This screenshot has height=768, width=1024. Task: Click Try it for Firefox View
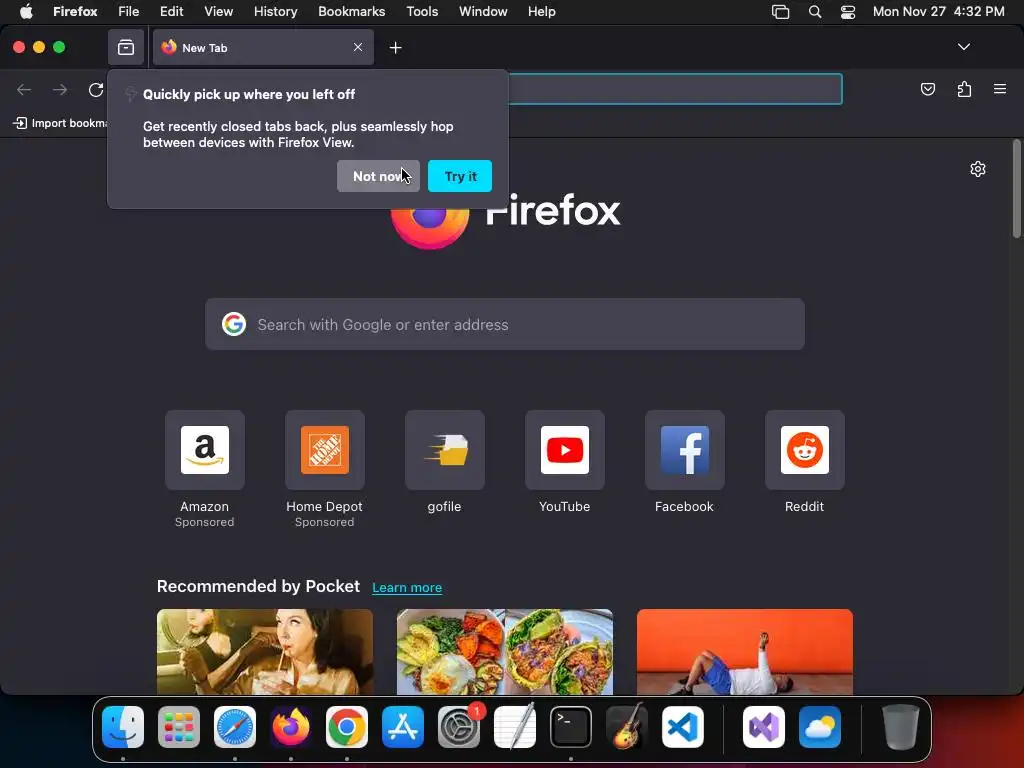coord(460,176)
